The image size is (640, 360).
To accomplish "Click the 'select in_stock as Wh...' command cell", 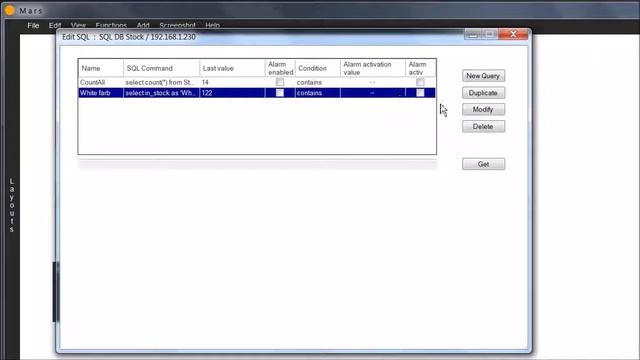I will coord(161,93).
